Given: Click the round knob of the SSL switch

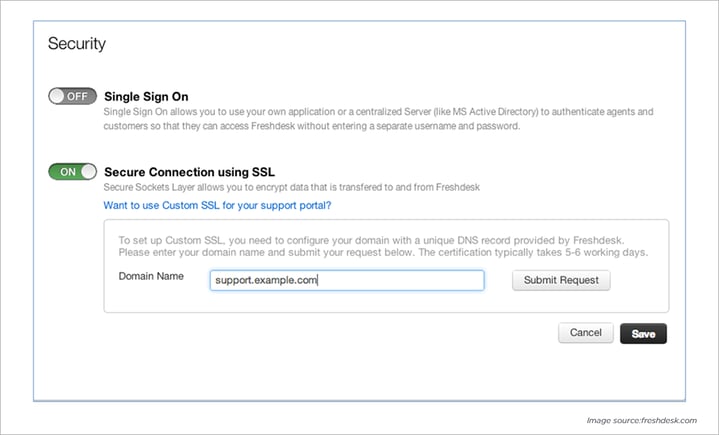Looking at the screenshot, I should click(88, 171).
